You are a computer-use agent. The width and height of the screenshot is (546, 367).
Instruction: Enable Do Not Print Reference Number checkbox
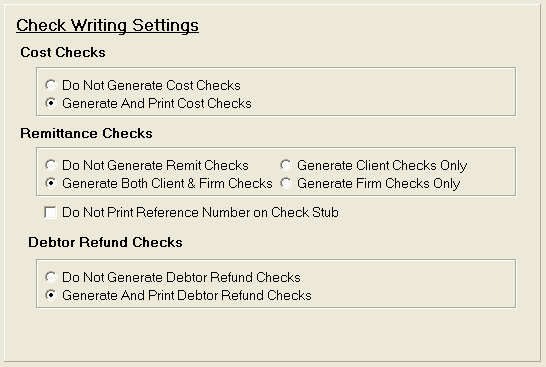(50, 212)
